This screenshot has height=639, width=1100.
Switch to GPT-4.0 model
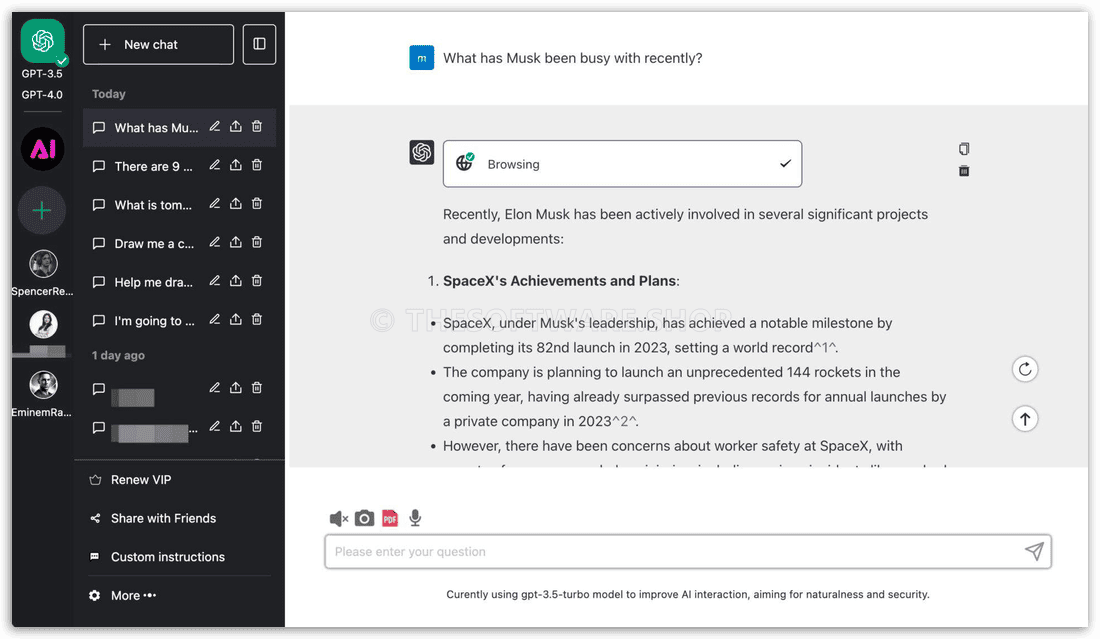pyautogui.click(x=42, y=95)
